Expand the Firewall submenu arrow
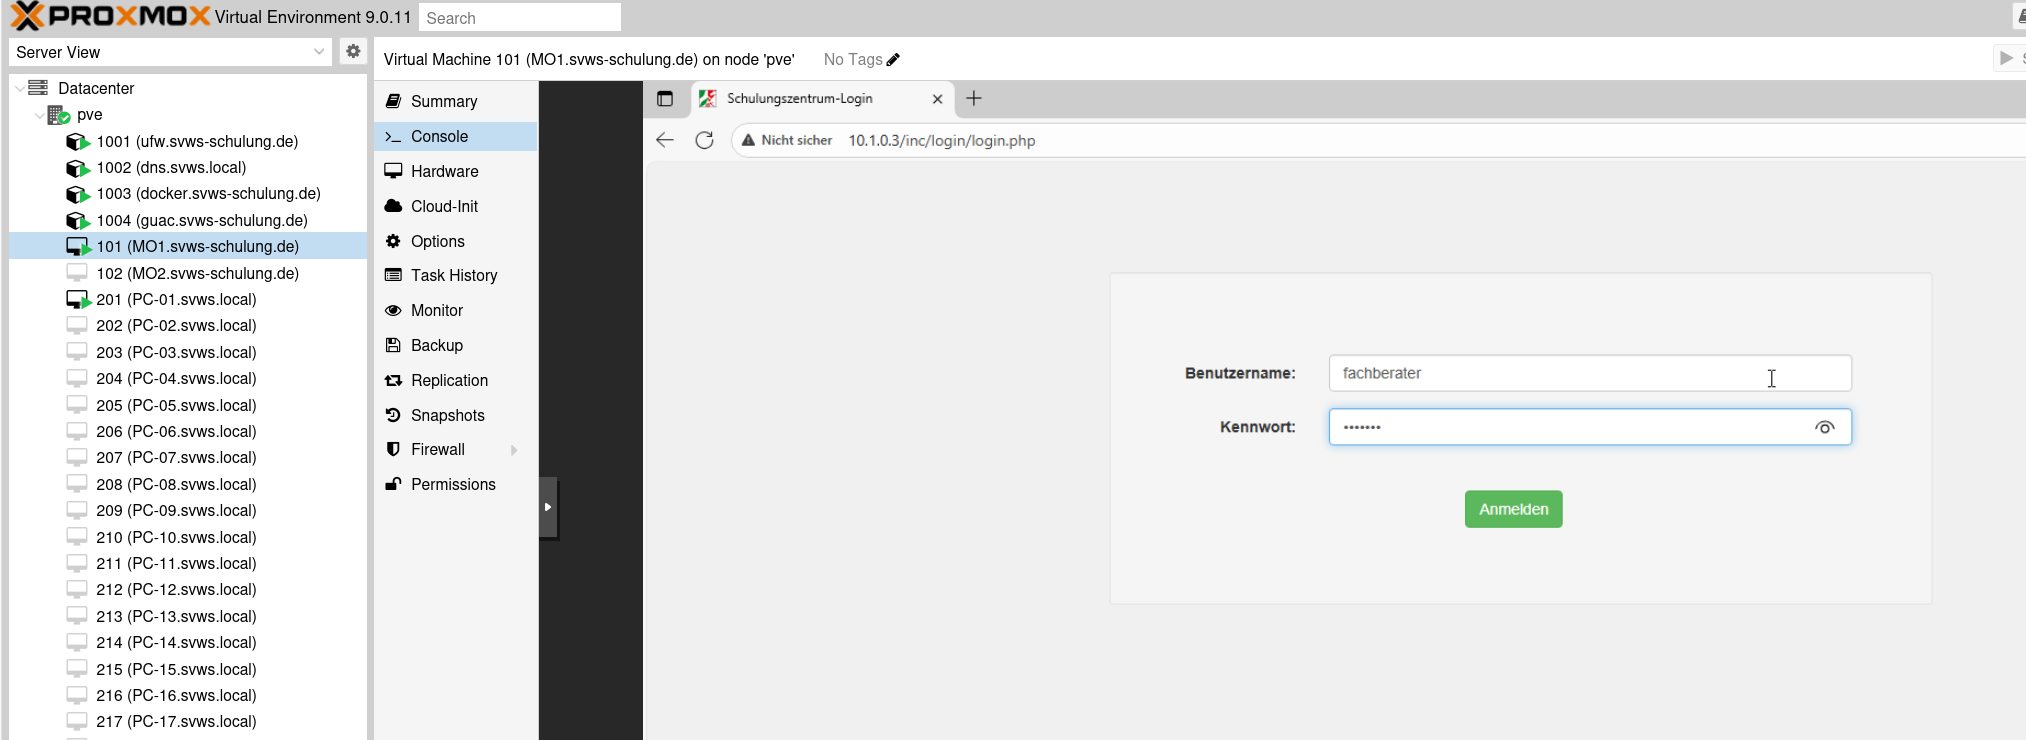 pyautogui.click(x=514, y=450)
